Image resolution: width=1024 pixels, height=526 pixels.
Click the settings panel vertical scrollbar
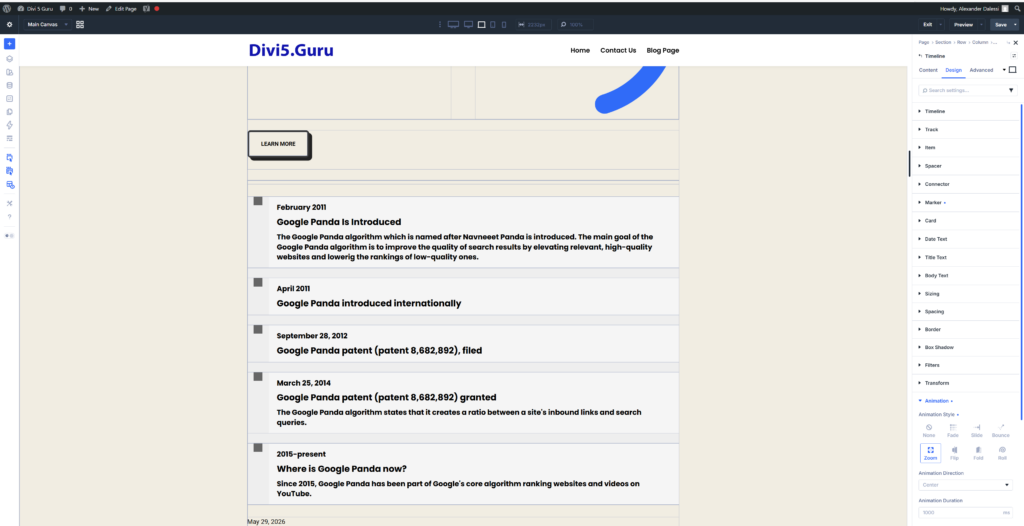tap(1021, 261)
